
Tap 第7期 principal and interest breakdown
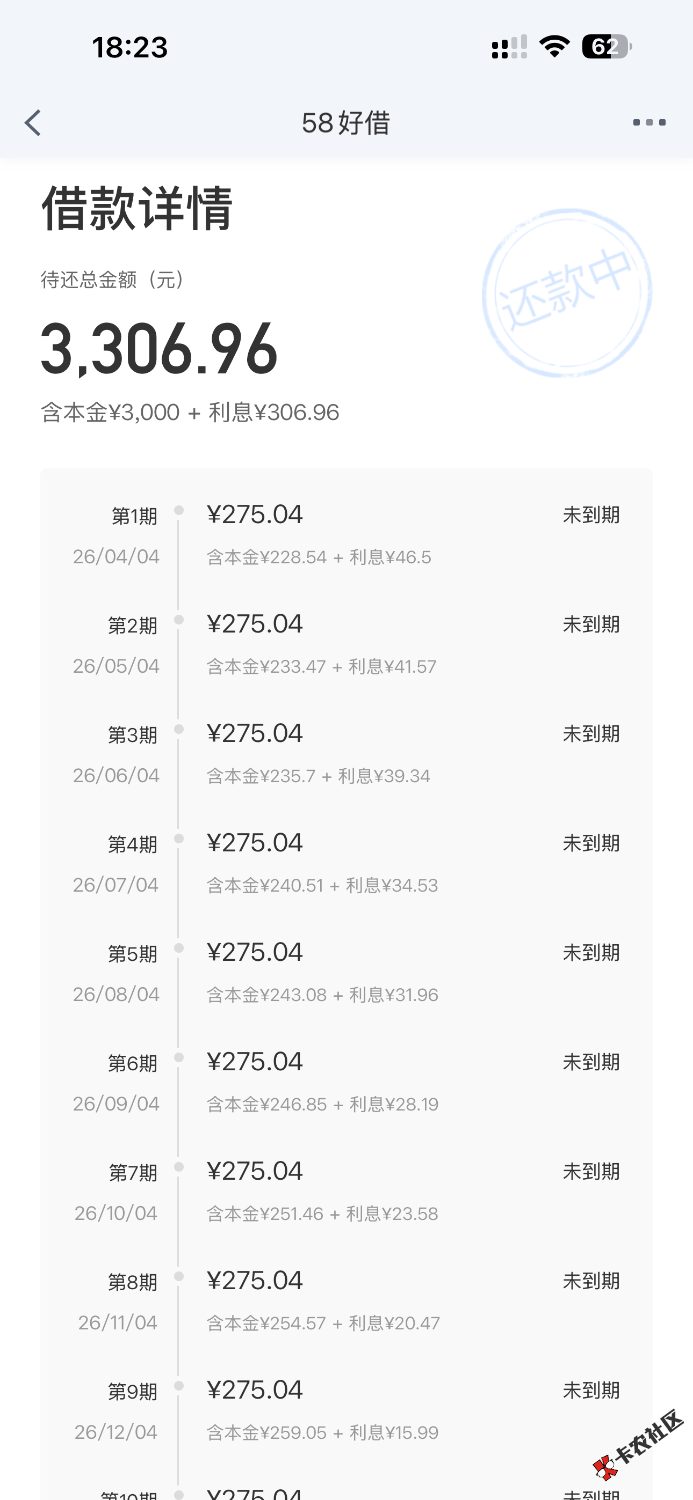(x=322, y=1214)
